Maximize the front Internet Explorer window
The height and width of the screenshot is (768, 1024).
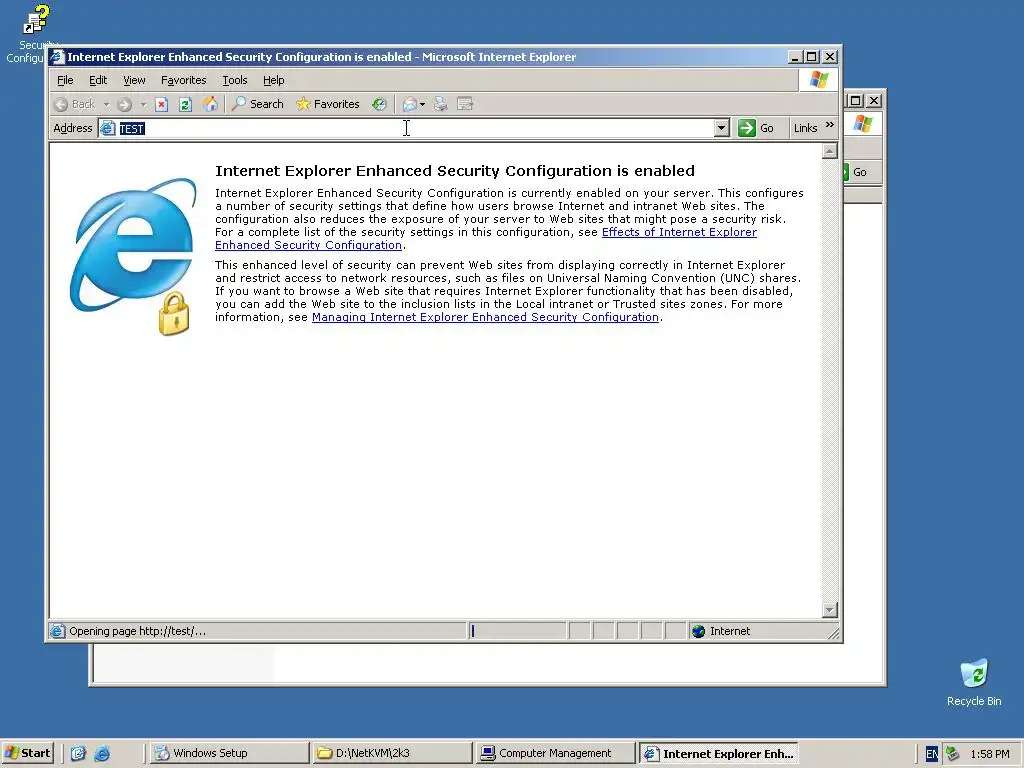[x=812, y=57]
